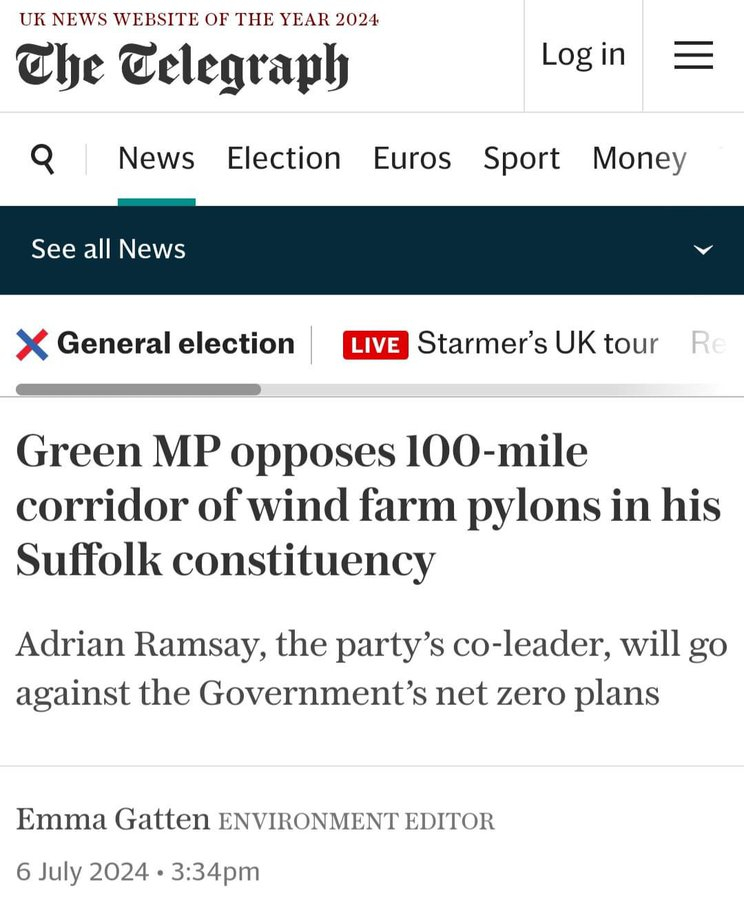The image size is (744, 900).
Task: Expand the See all News chevron
Action: pyautogui.click(x=703, y=249)
